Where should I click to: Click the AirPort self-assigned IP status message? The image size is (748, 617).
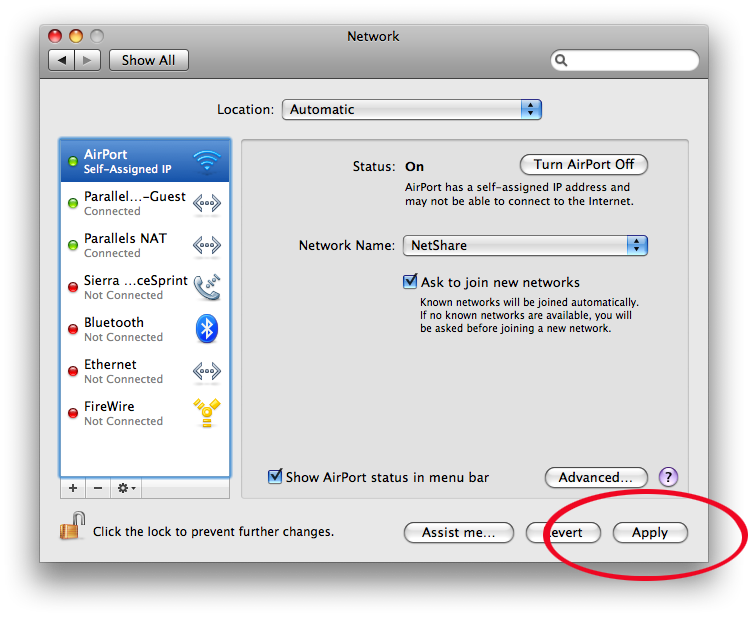click(519, 194)
